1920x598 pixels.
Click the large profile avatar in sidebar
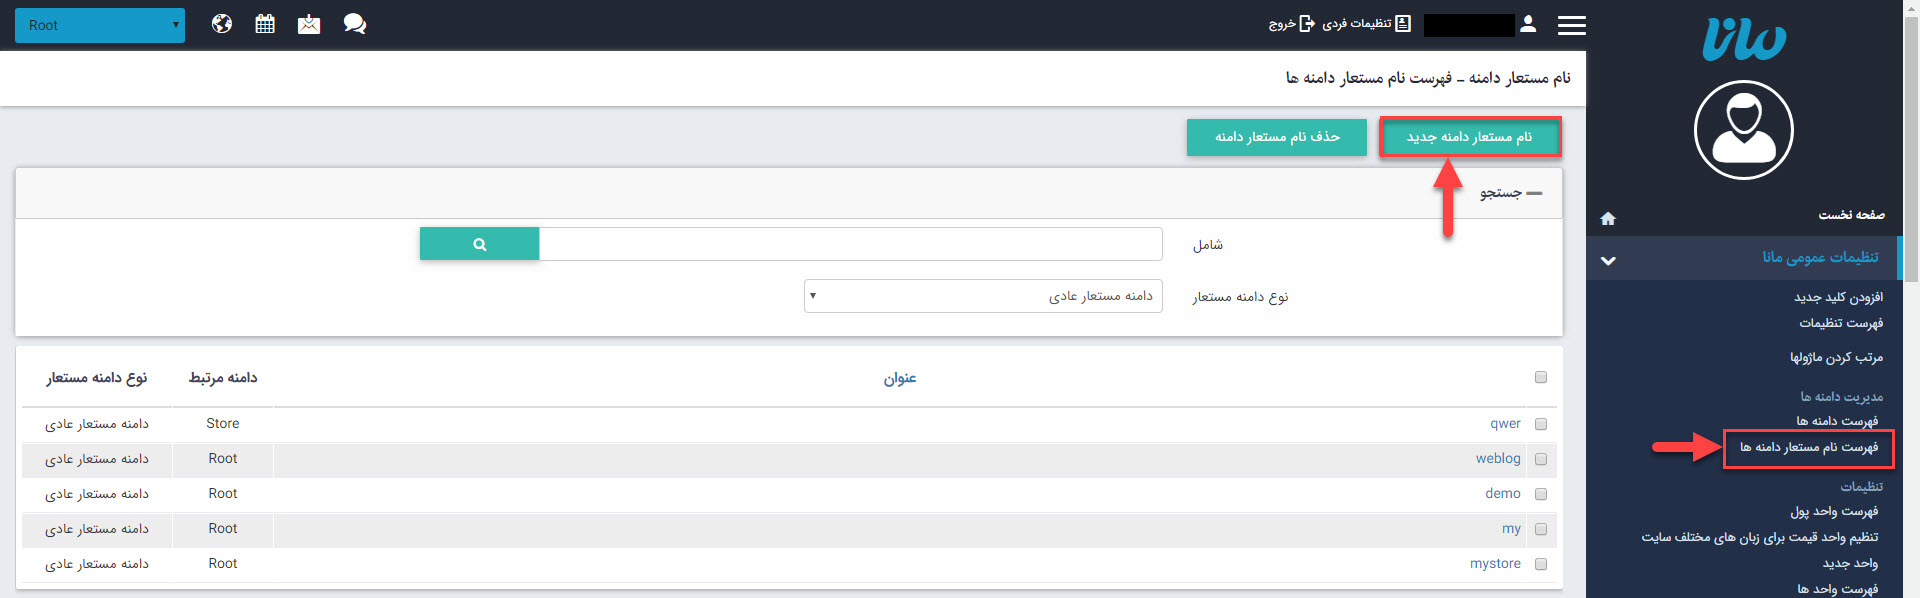[1743, 130]
